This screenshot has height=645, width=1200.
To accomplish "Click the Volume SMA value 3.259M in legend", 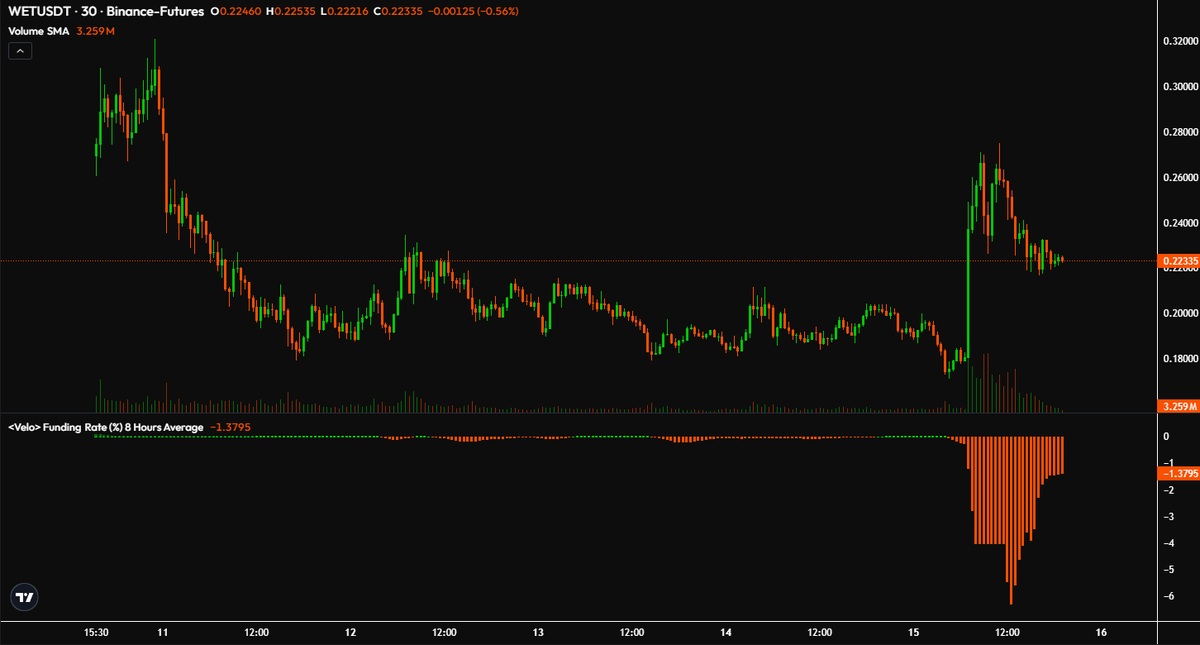I will pyautogui.click(x=95, y=31).
